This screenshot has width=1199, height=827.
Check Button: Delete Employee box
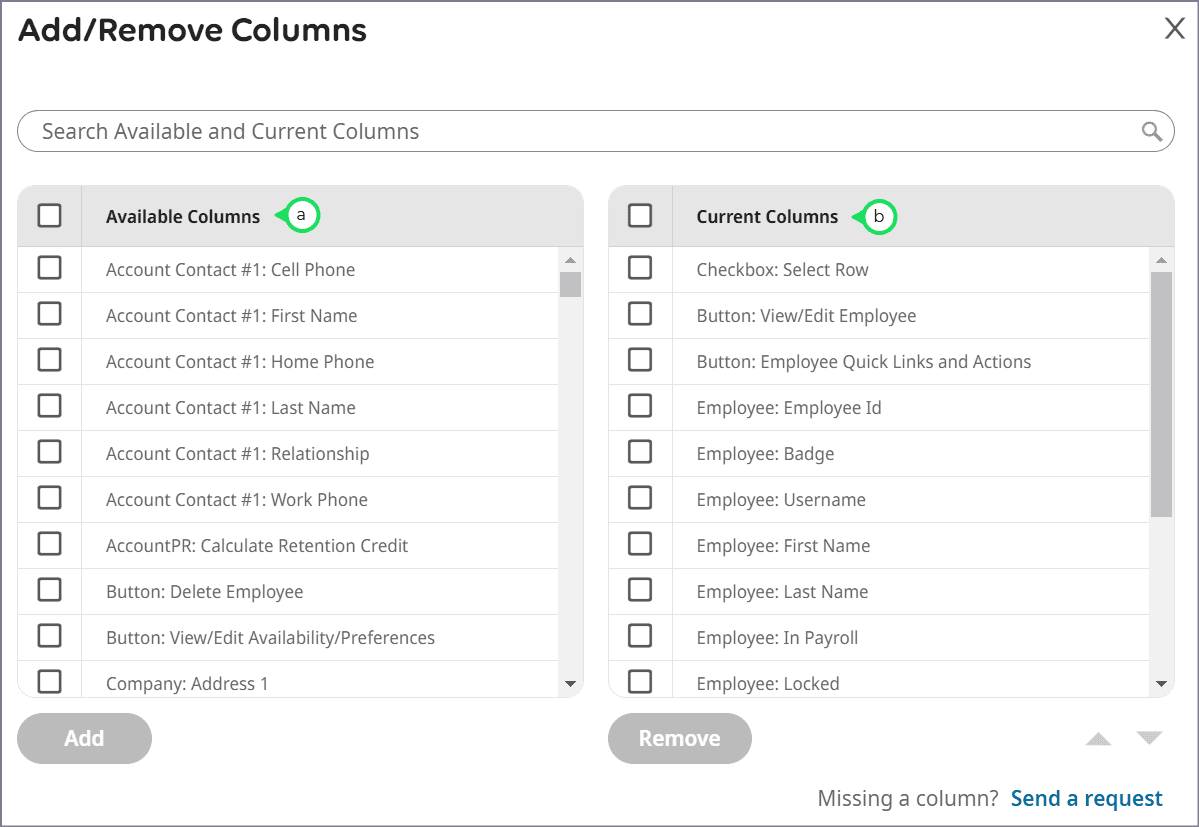click(x=49, y=590)
